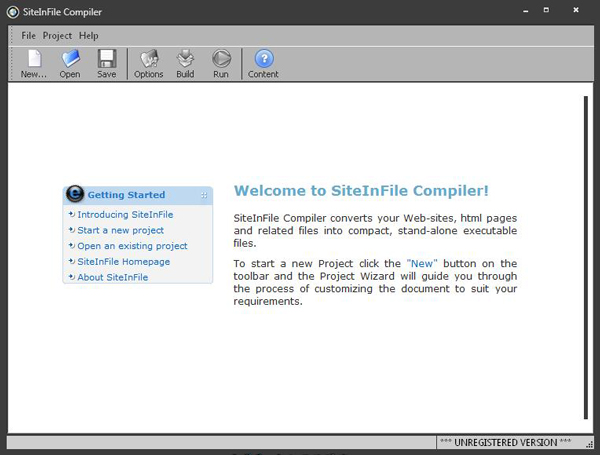Open the Project menu
Image resolution: width=600 pixels, height=455 pixels.
point(57,36)
